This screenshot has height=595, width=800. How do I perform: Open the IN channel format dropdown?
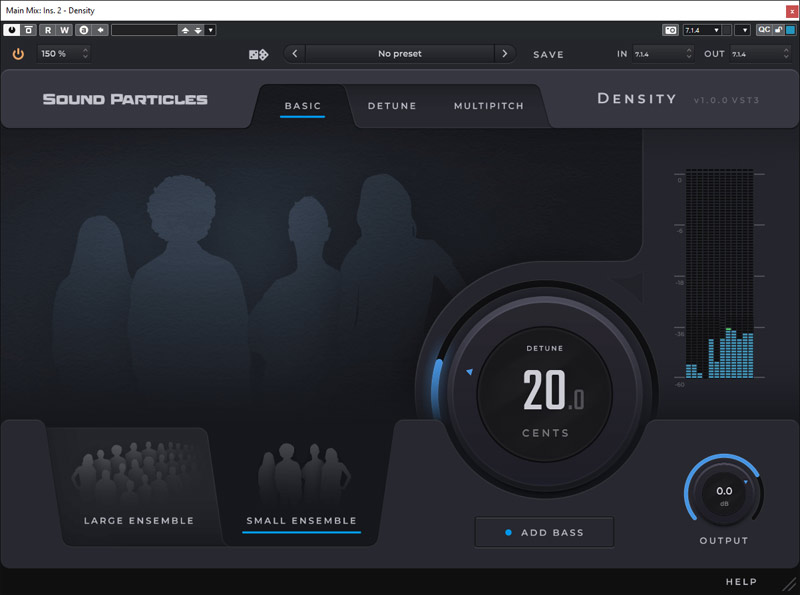point(660,54)
